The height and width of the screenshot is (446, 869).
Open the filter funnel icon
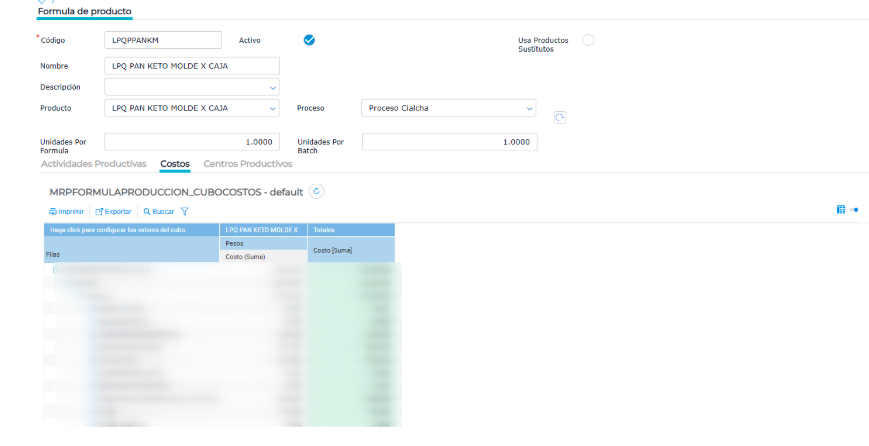pyautogui.click(x=184, y=212)
